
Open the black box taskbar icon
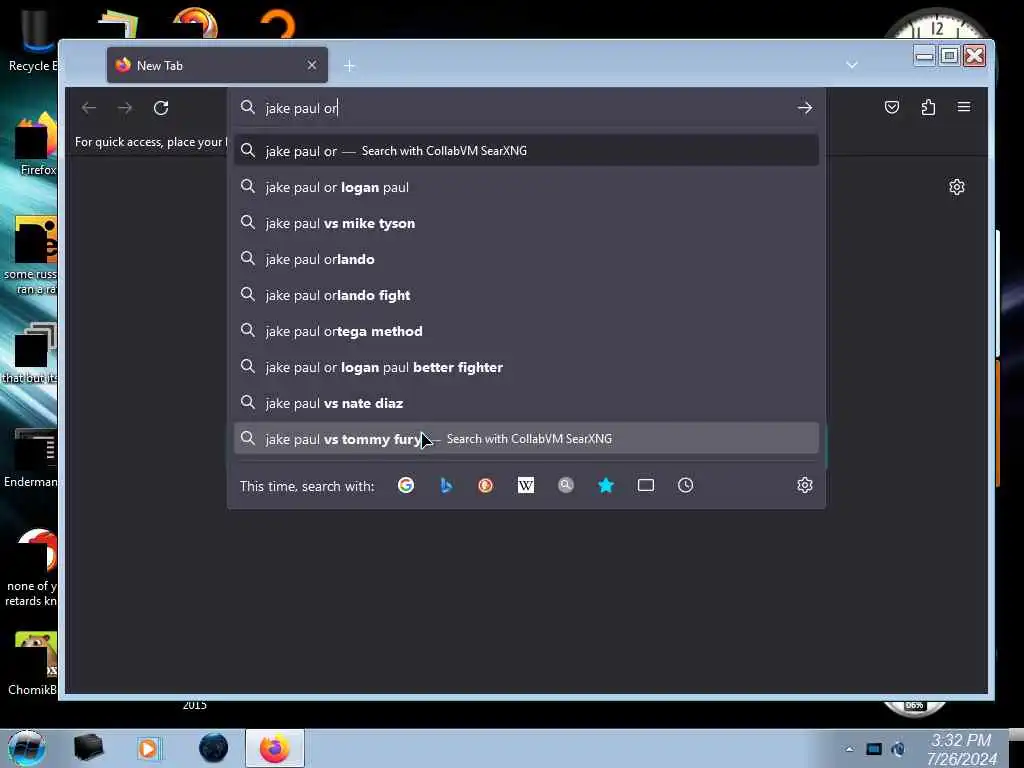click(88, 748)
